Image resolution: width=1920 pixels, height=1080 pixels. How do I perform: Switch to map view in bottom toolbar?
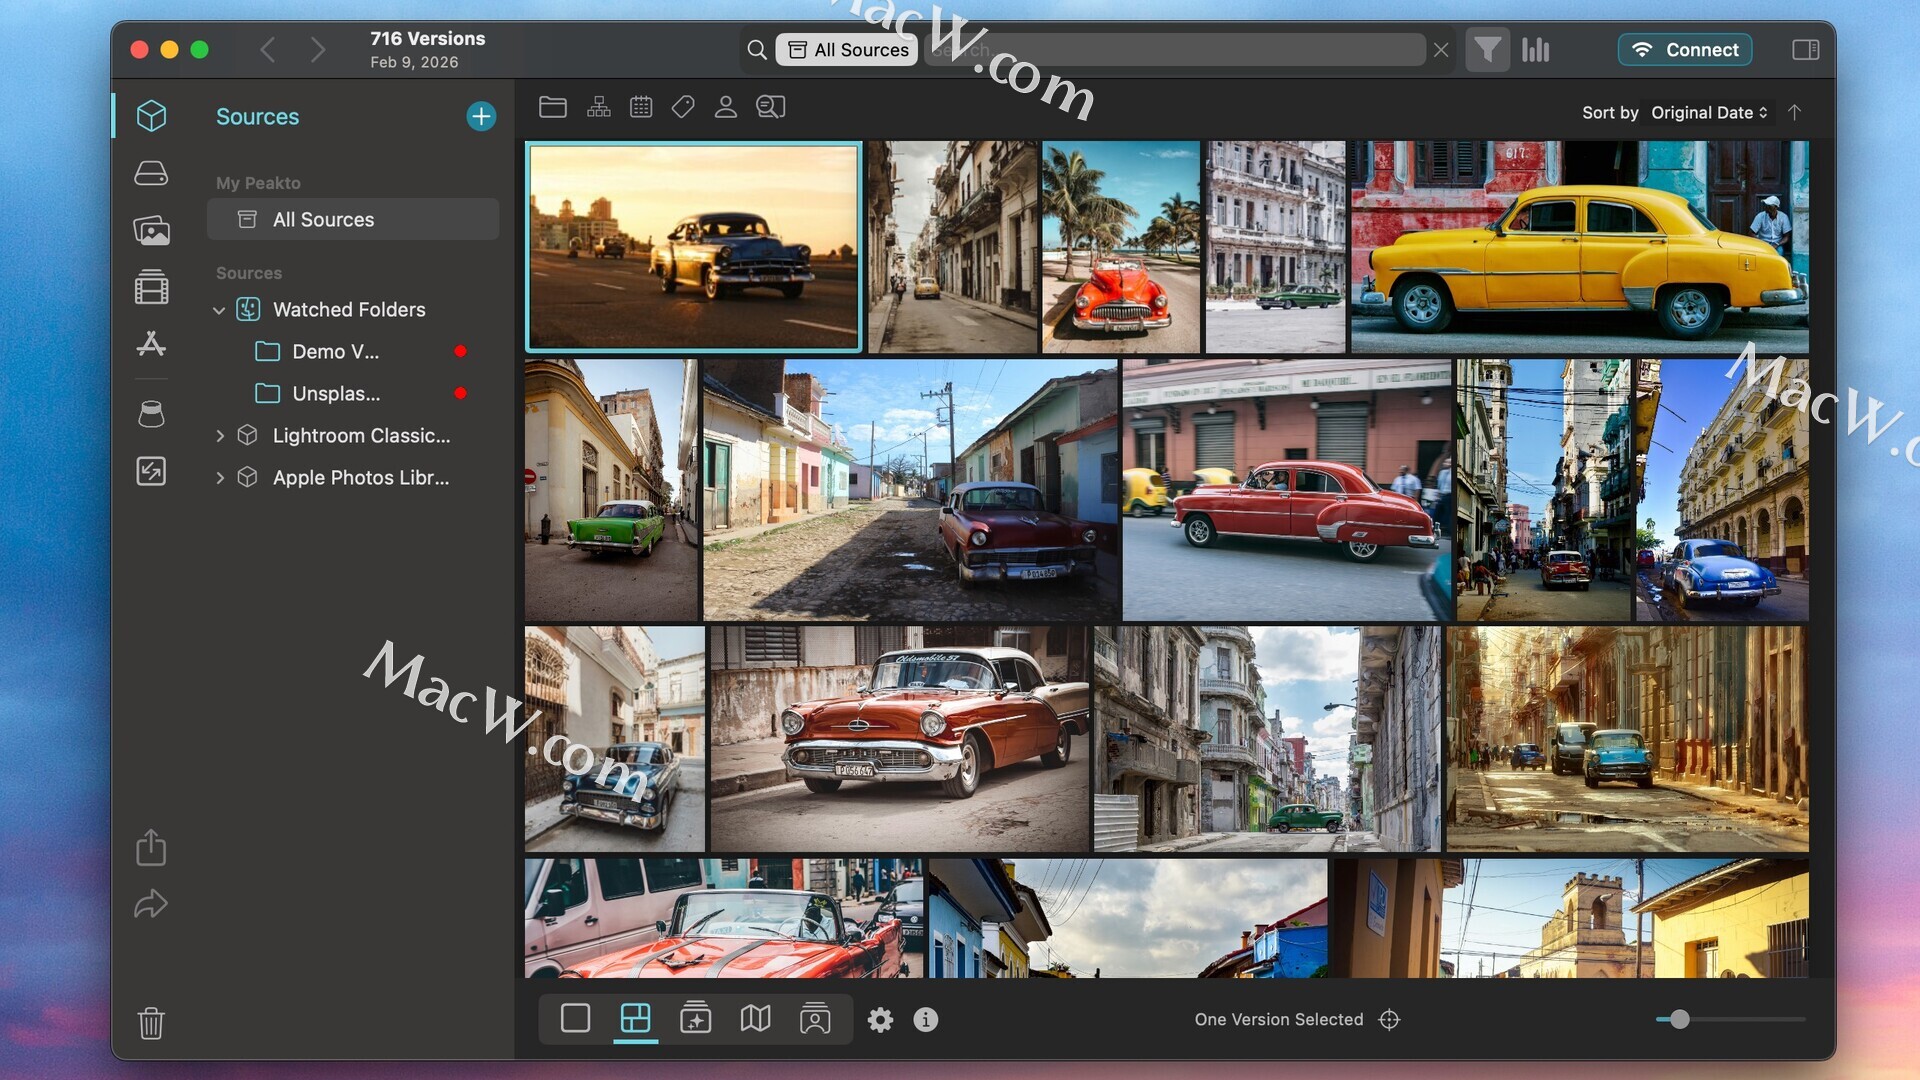point(755,1019)
